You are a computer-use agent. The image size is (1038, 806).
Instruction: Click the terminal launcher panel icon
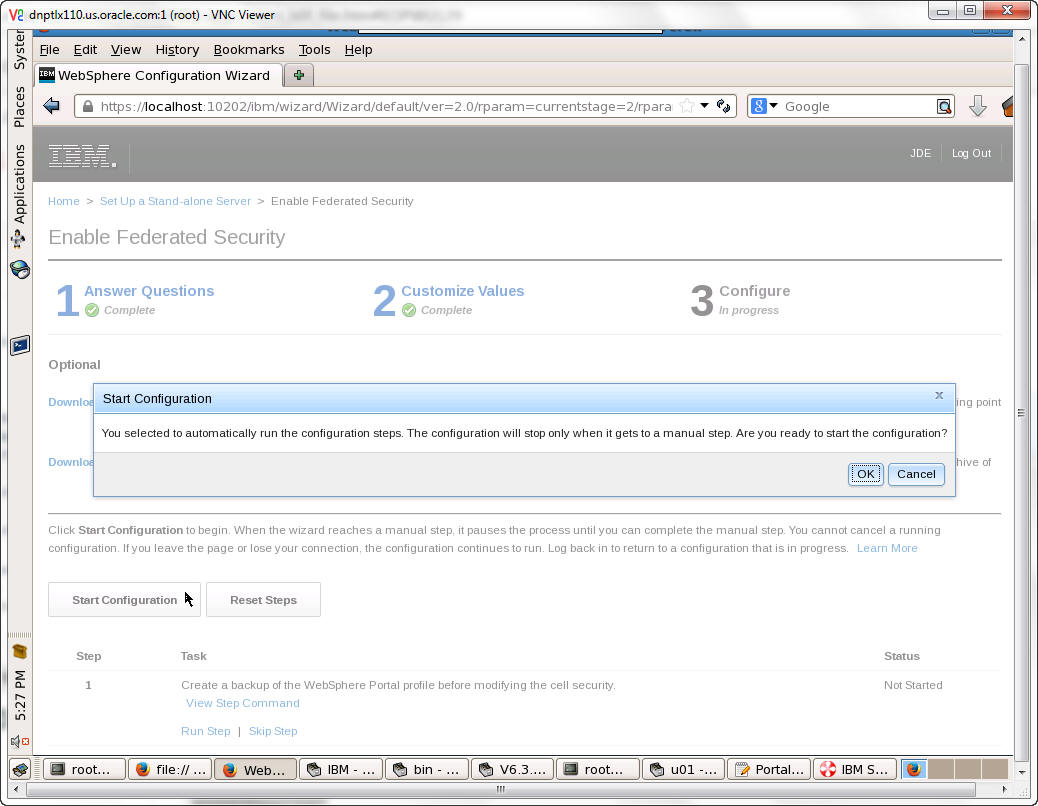click(20, 345)
